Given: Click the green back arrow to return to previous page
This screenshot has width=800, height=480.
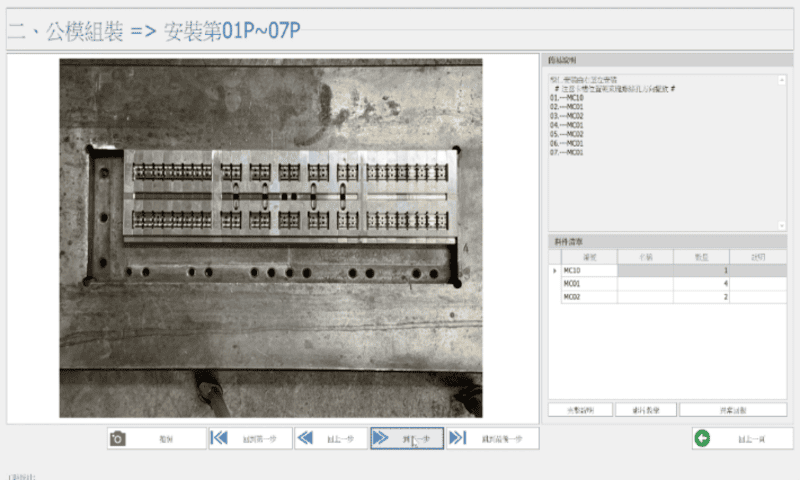Looking at the screenshot, I should pos(703,438).
